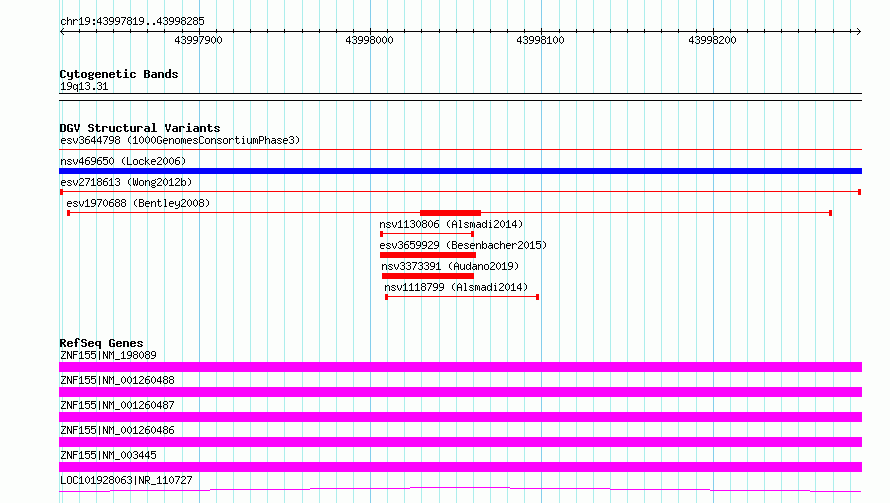This screenshot has width=890, height=503.
Task: Click the blue nsv469650 variant bar
Action: pos(460,171)
